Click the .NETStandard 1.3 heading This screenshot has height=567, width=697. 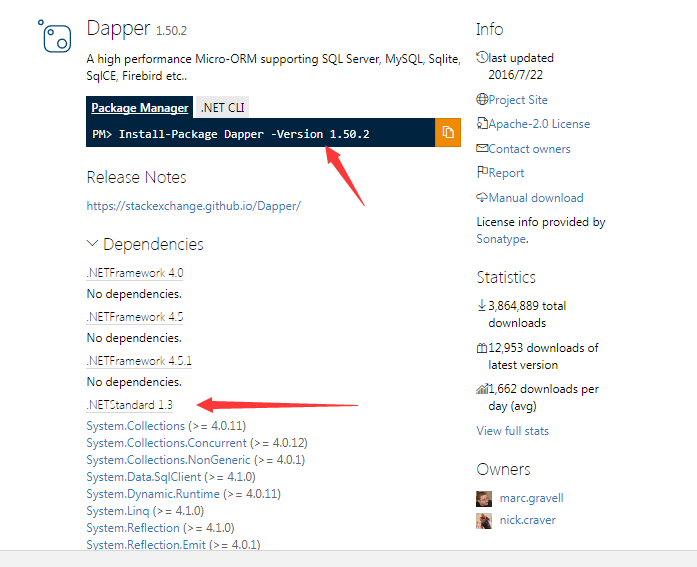coord(129,405)
